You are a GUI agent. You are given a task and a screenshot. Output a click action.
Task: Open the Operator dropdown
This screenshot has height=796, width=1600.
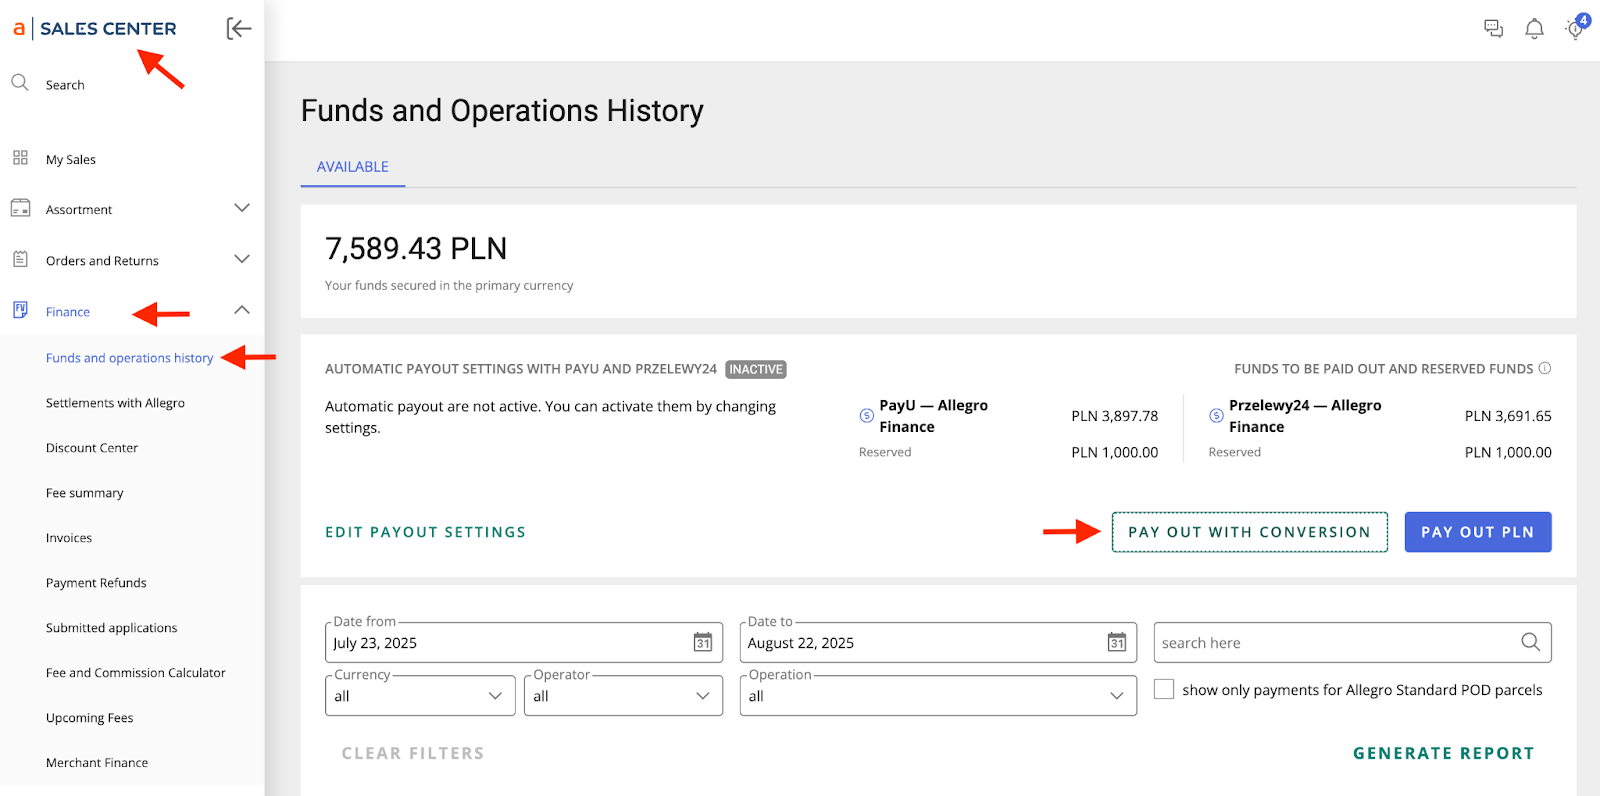[x=623, y=696]
